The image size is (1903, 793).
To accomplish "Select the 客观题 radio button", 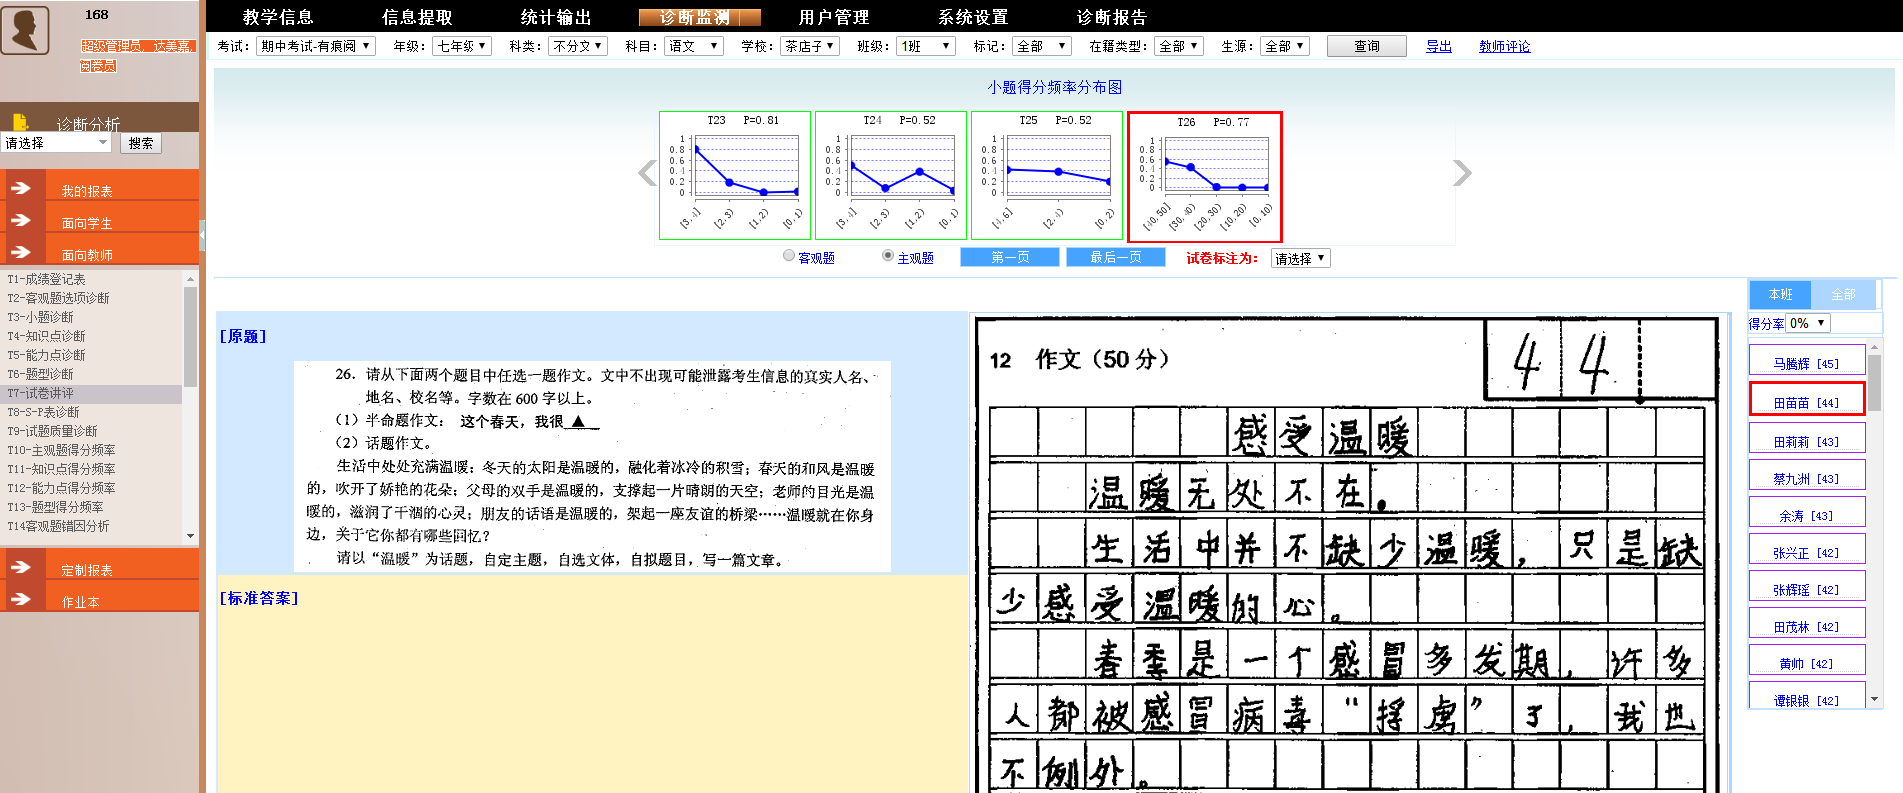I will [x=789, y=256].
